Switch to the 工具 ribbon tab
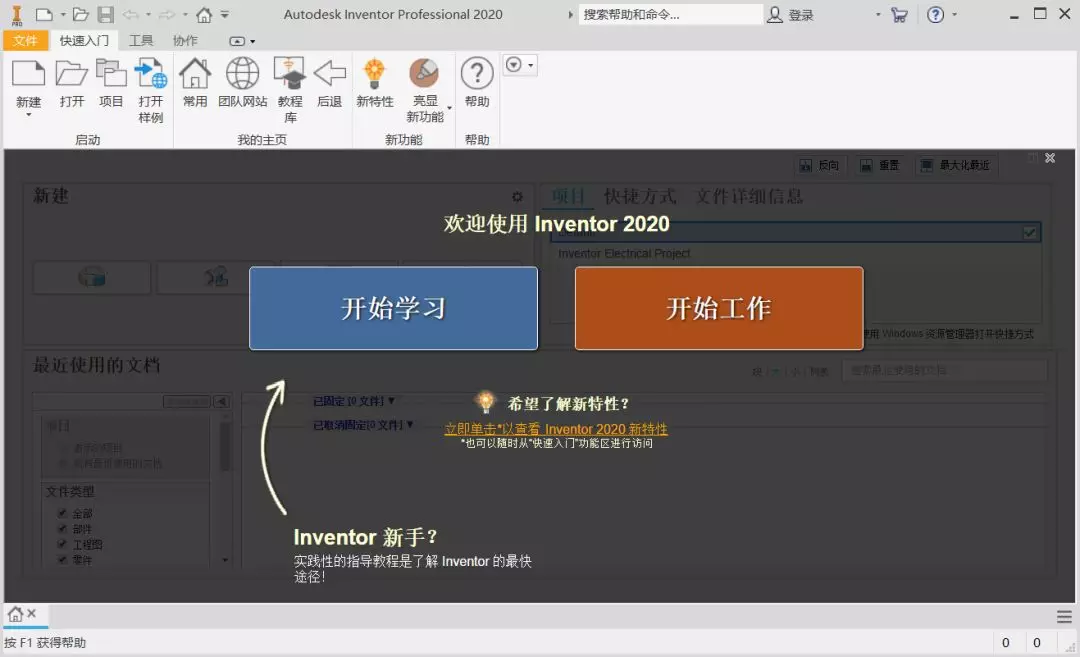The width and height of the screenshot is (1080, 657). pos(141,41)
